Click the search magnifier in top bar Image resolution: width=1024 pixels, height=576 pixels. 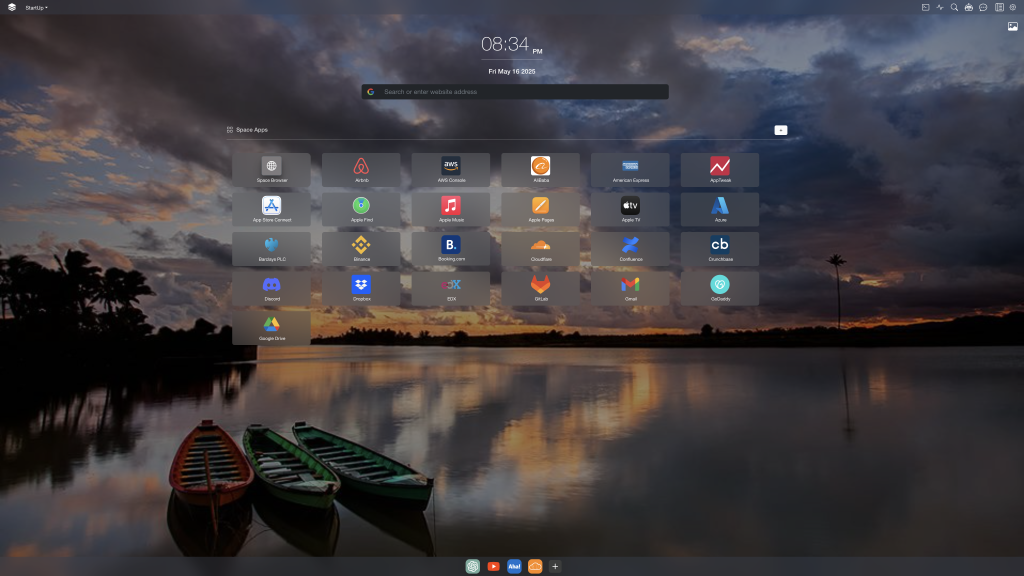[954, 7]
